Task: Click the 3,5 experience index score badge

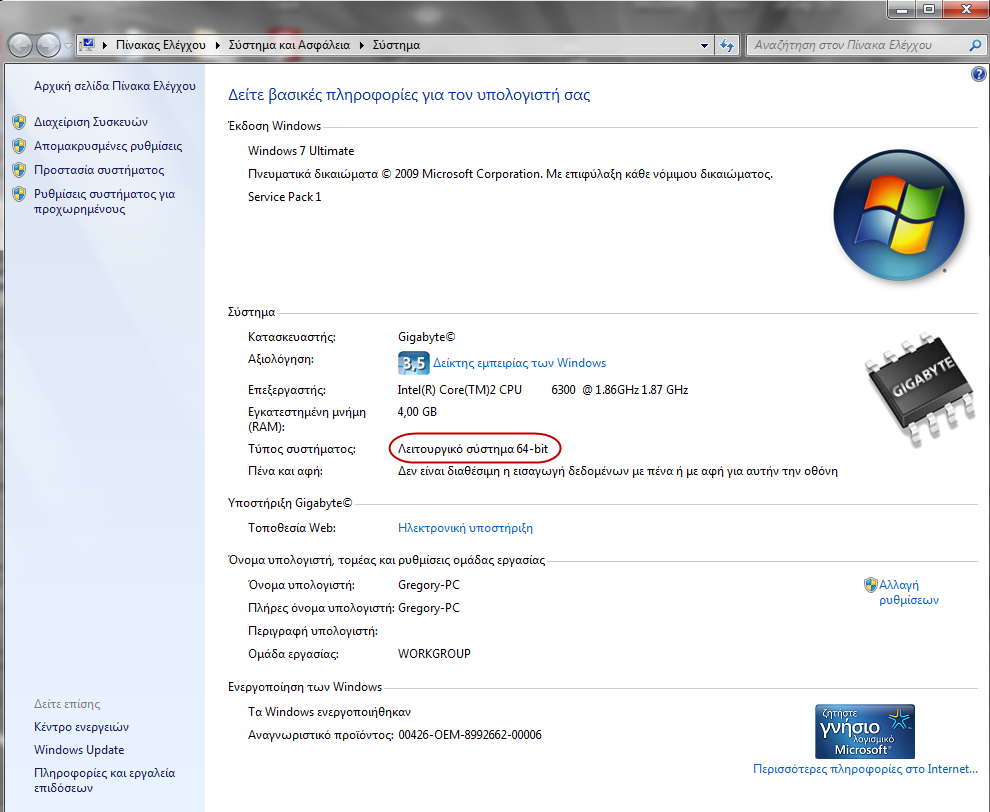Action: (x=414, y=363)
